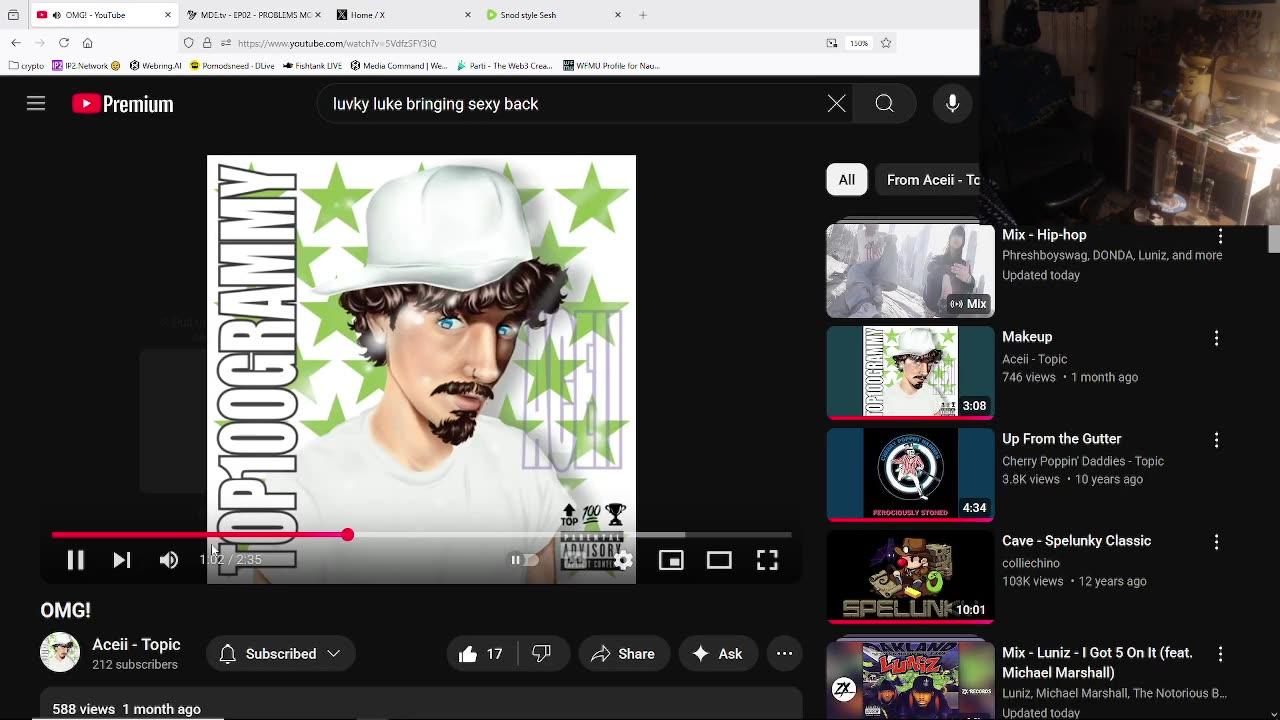Screen dimensions: 1280x720
Task: Skip to the next video
Action: pyautogui.click(x=122, y=560)
